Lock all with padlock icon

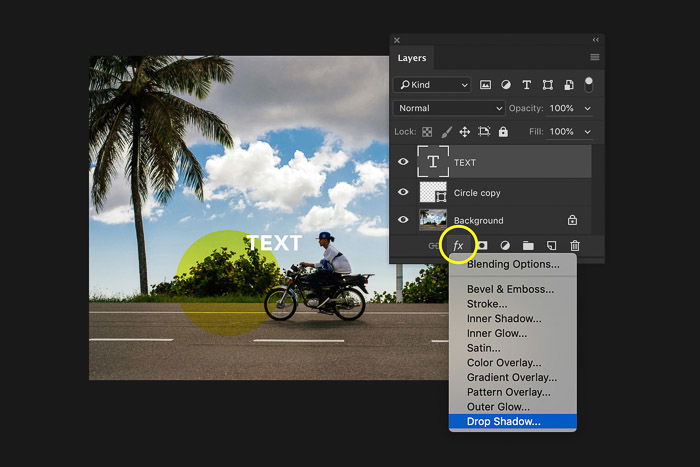click(x=503, y=132)
